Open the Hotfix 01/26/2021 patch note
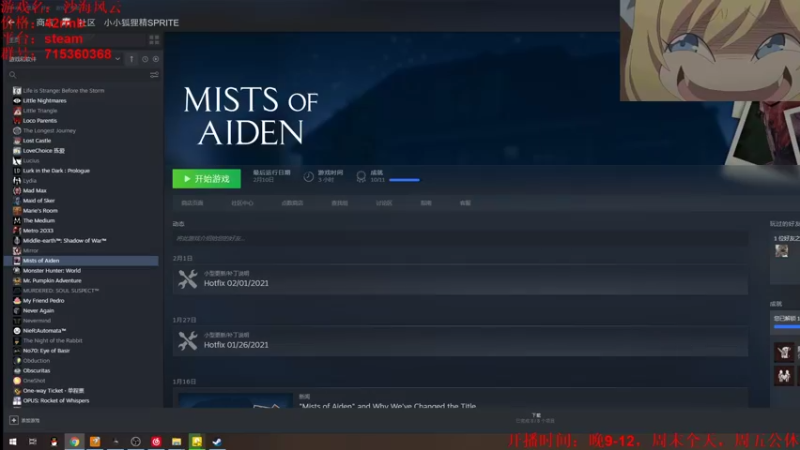 [460, 341]
